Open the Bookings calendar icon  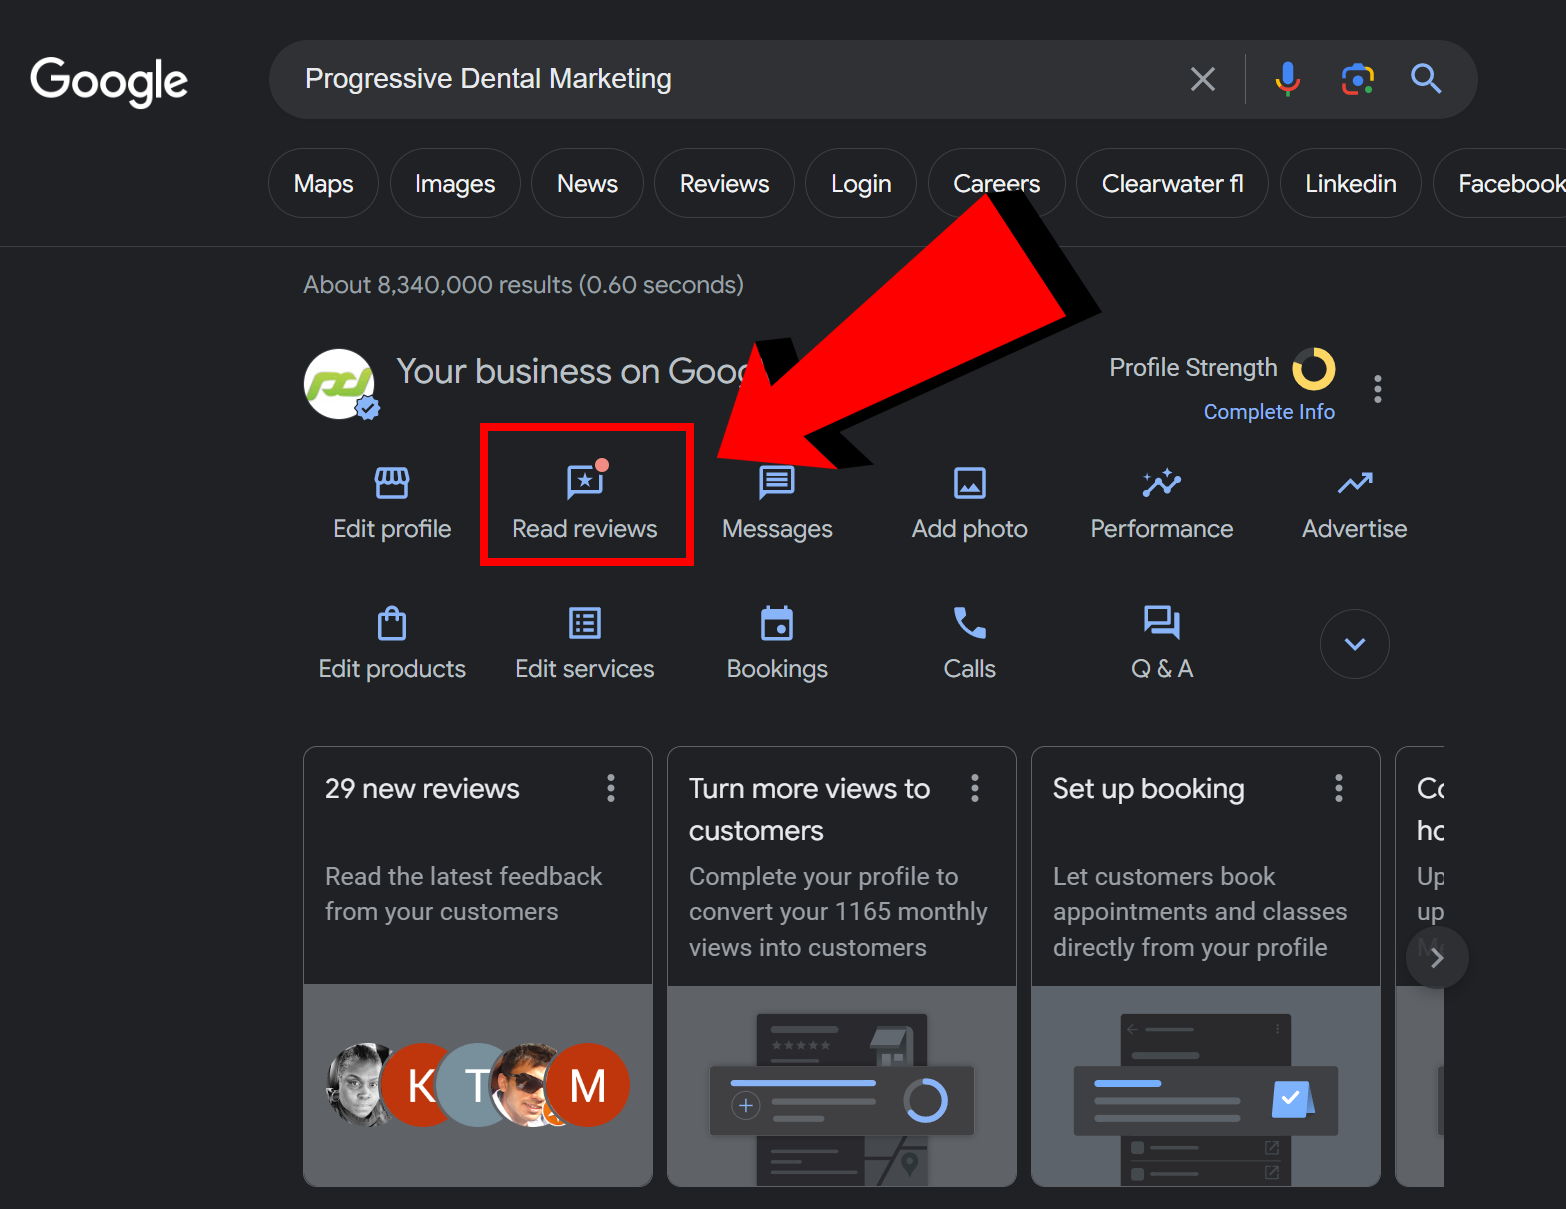(x=777, y=623)
